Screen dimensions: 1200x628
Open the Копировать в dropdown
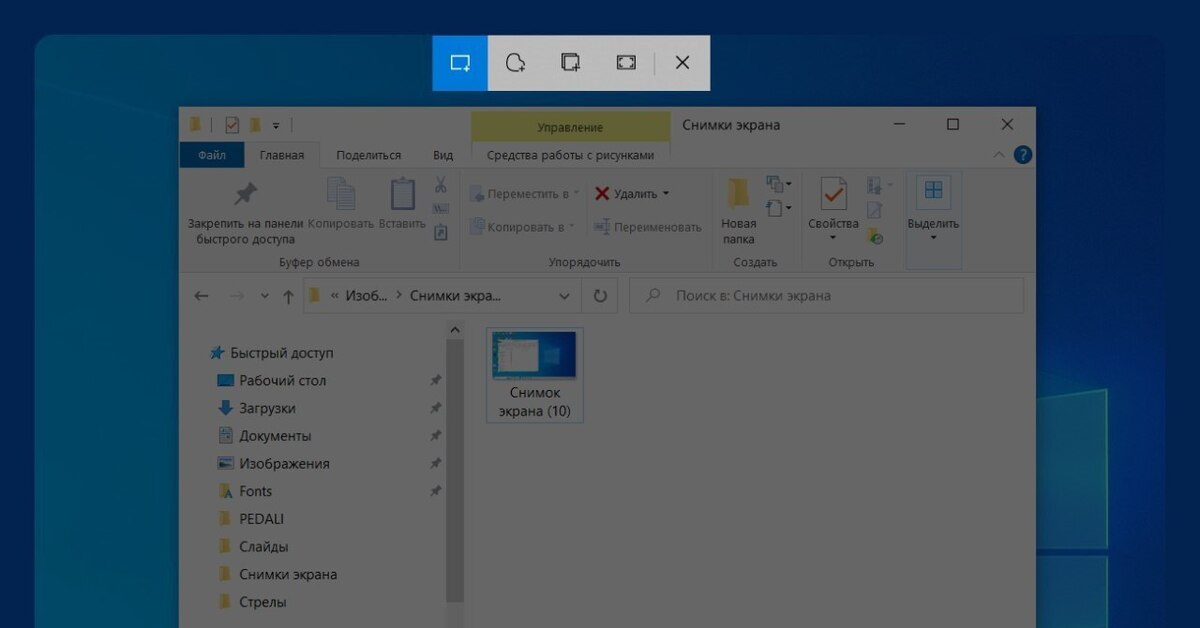(x=522, y=227)
